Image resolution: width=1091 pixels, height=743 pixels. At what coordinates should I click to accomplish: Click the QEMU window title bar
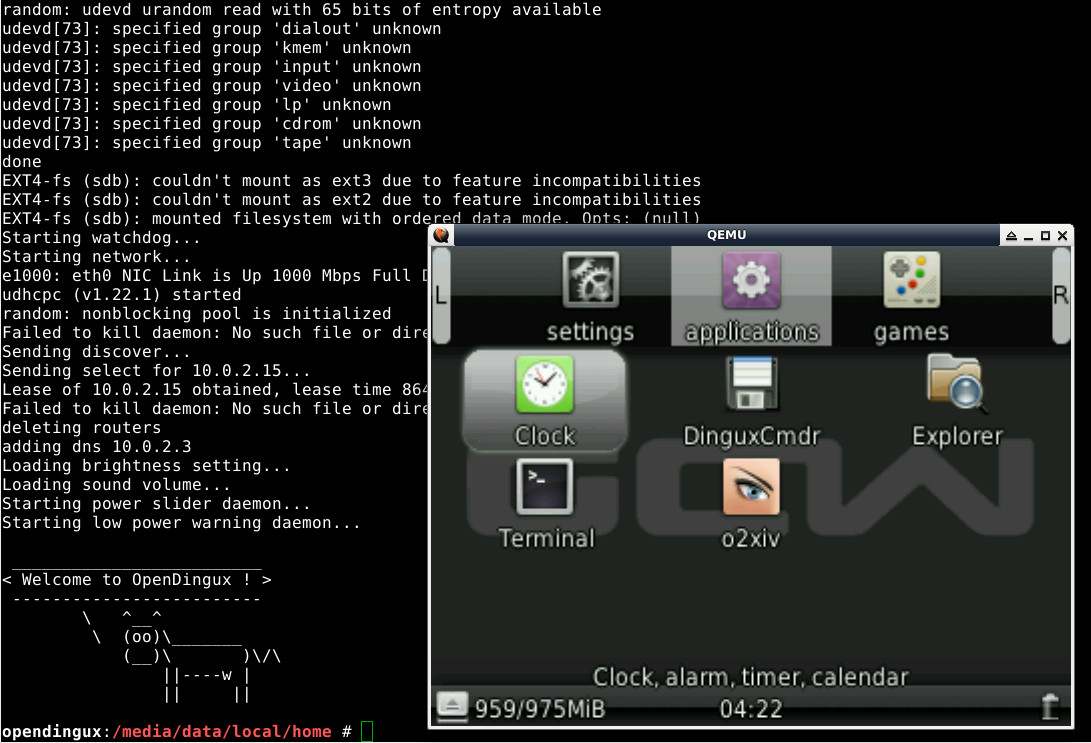pos(726,236)
